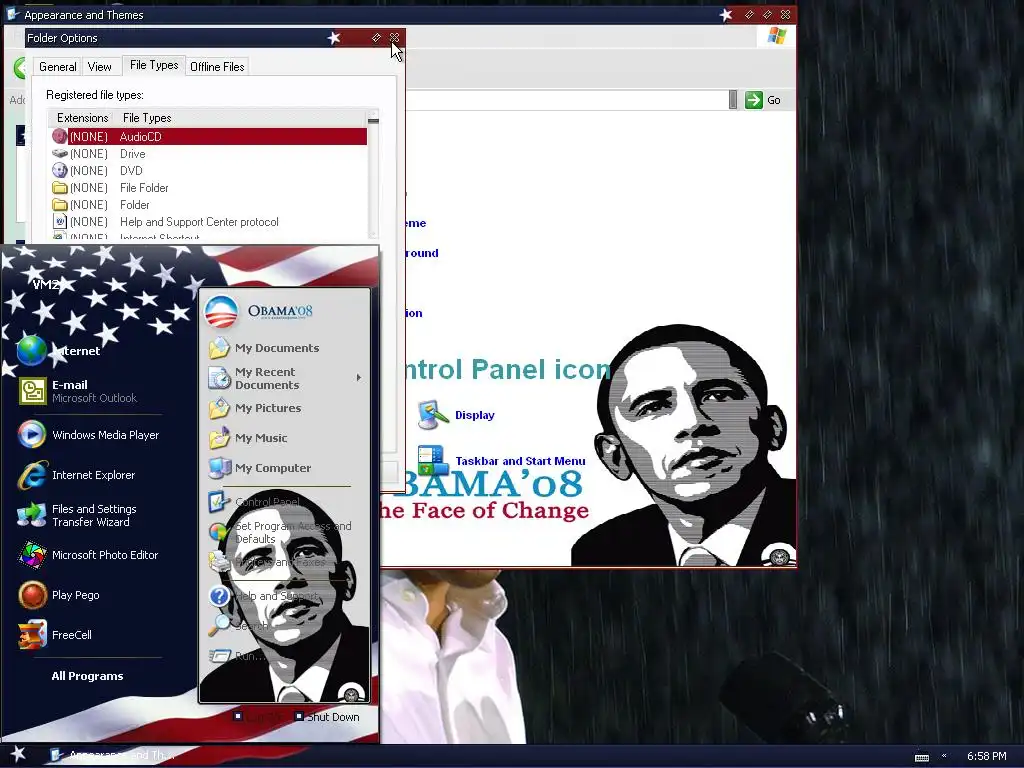Select the AudioCD file type row

209,136
